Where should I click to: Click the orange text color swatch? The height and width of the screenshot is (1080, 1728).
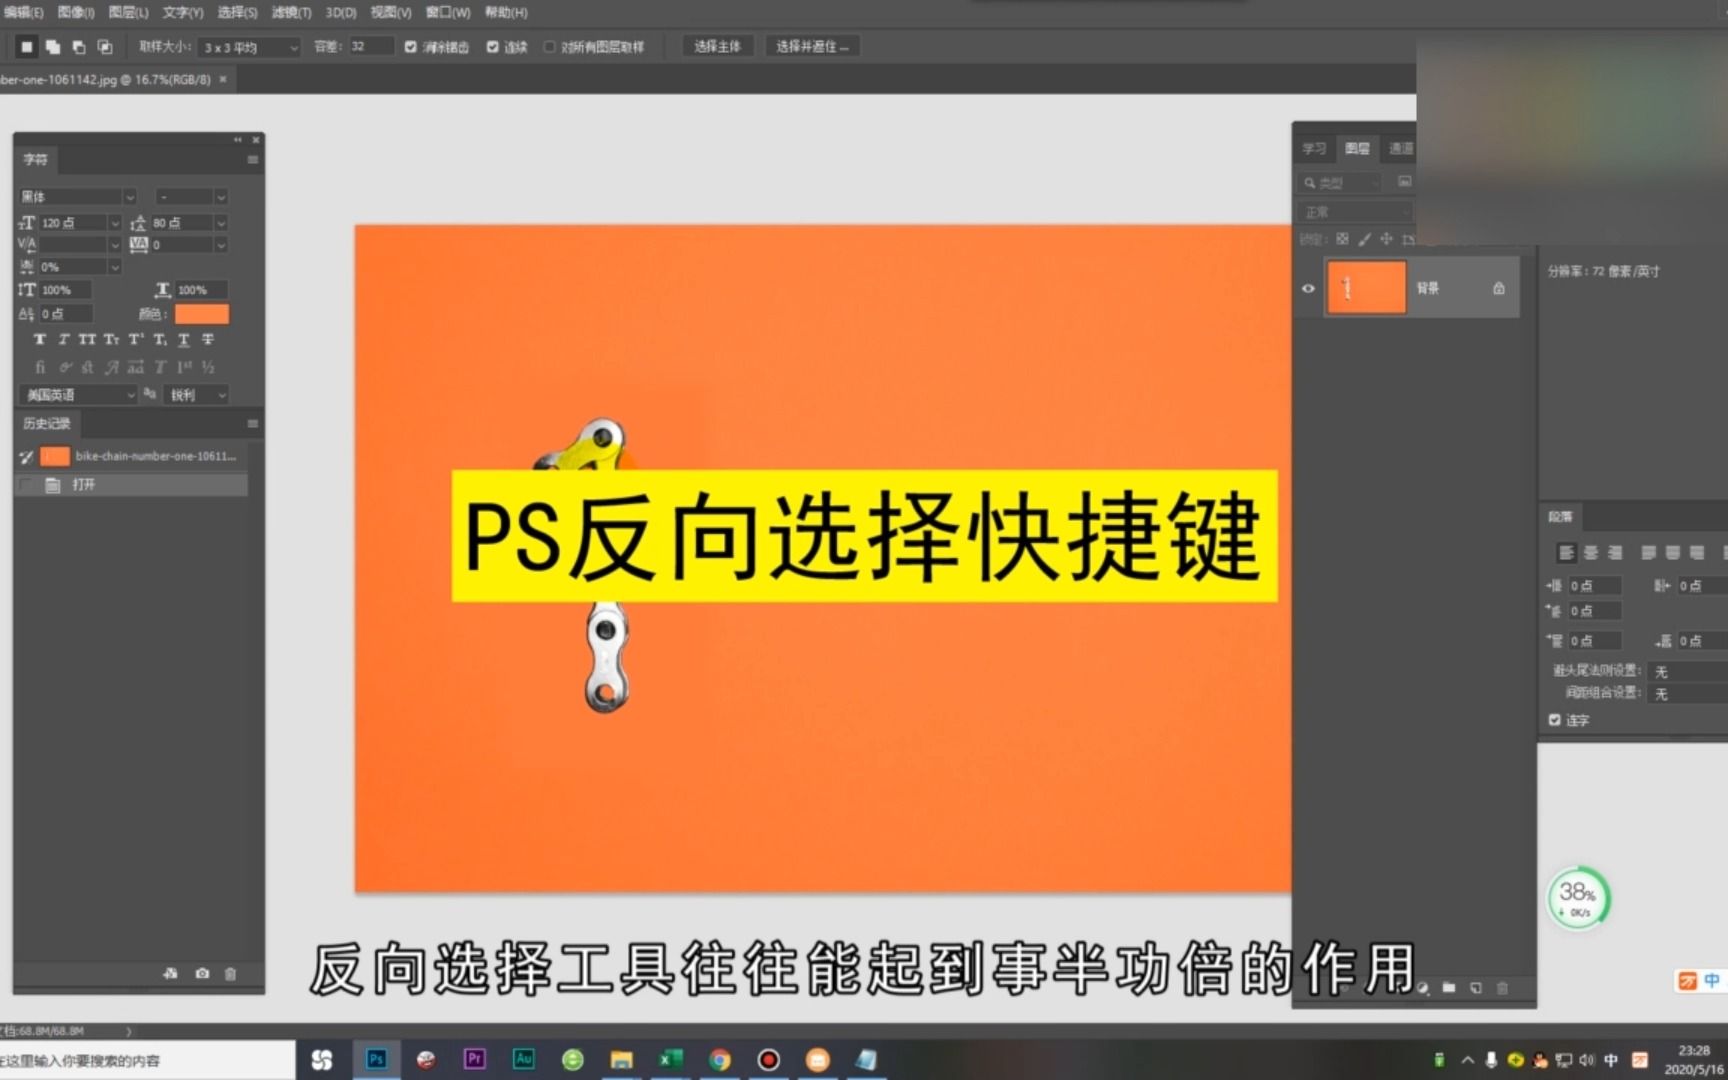[x=203, y=313]
